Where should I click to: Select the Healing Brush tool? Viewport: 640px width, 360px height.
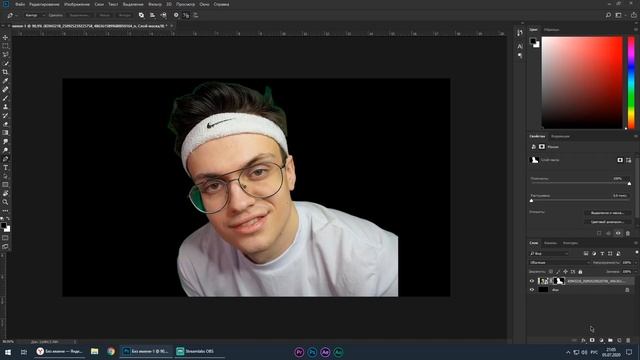coord(5,89)
